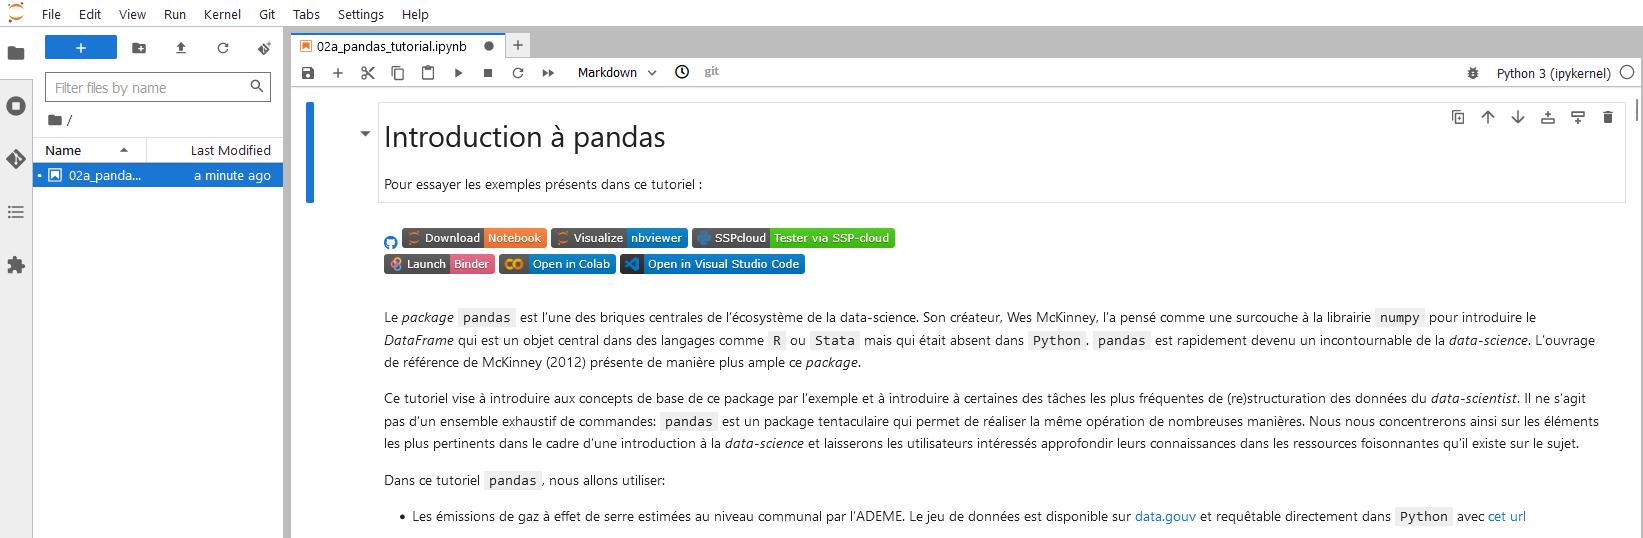
Task: Select the Python 3 (ipykernel) kernel name
Action: 1553,73
